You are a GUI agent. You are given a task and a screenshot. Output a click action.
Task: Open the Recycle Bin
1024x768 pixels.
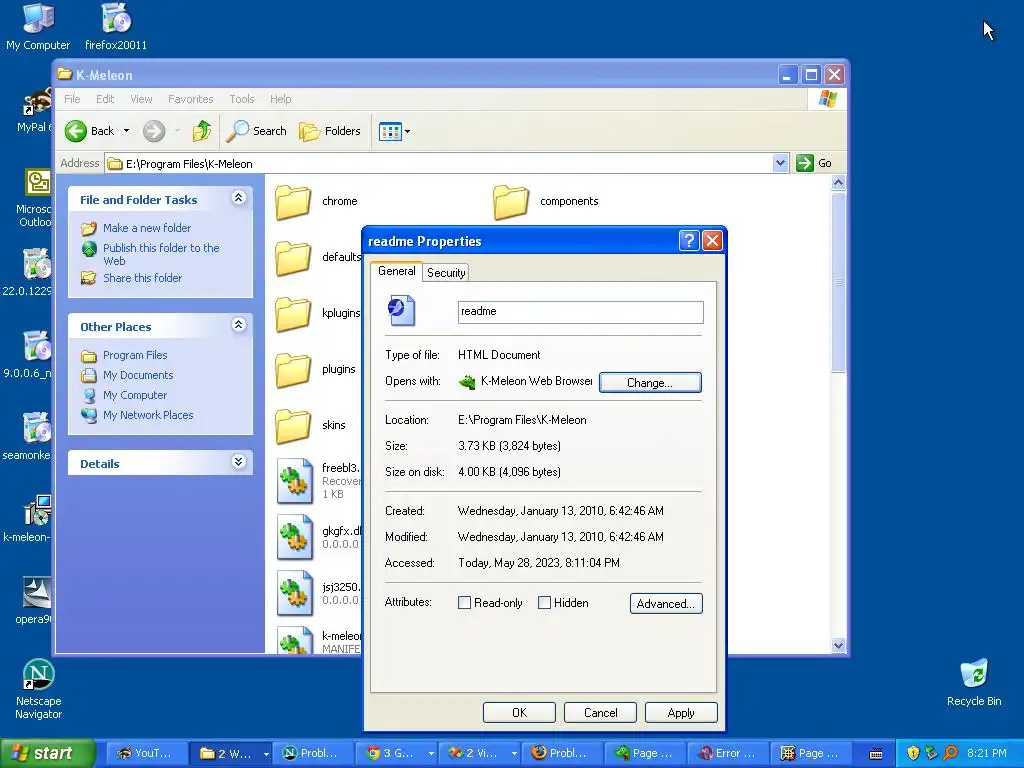tap(974, 682)
